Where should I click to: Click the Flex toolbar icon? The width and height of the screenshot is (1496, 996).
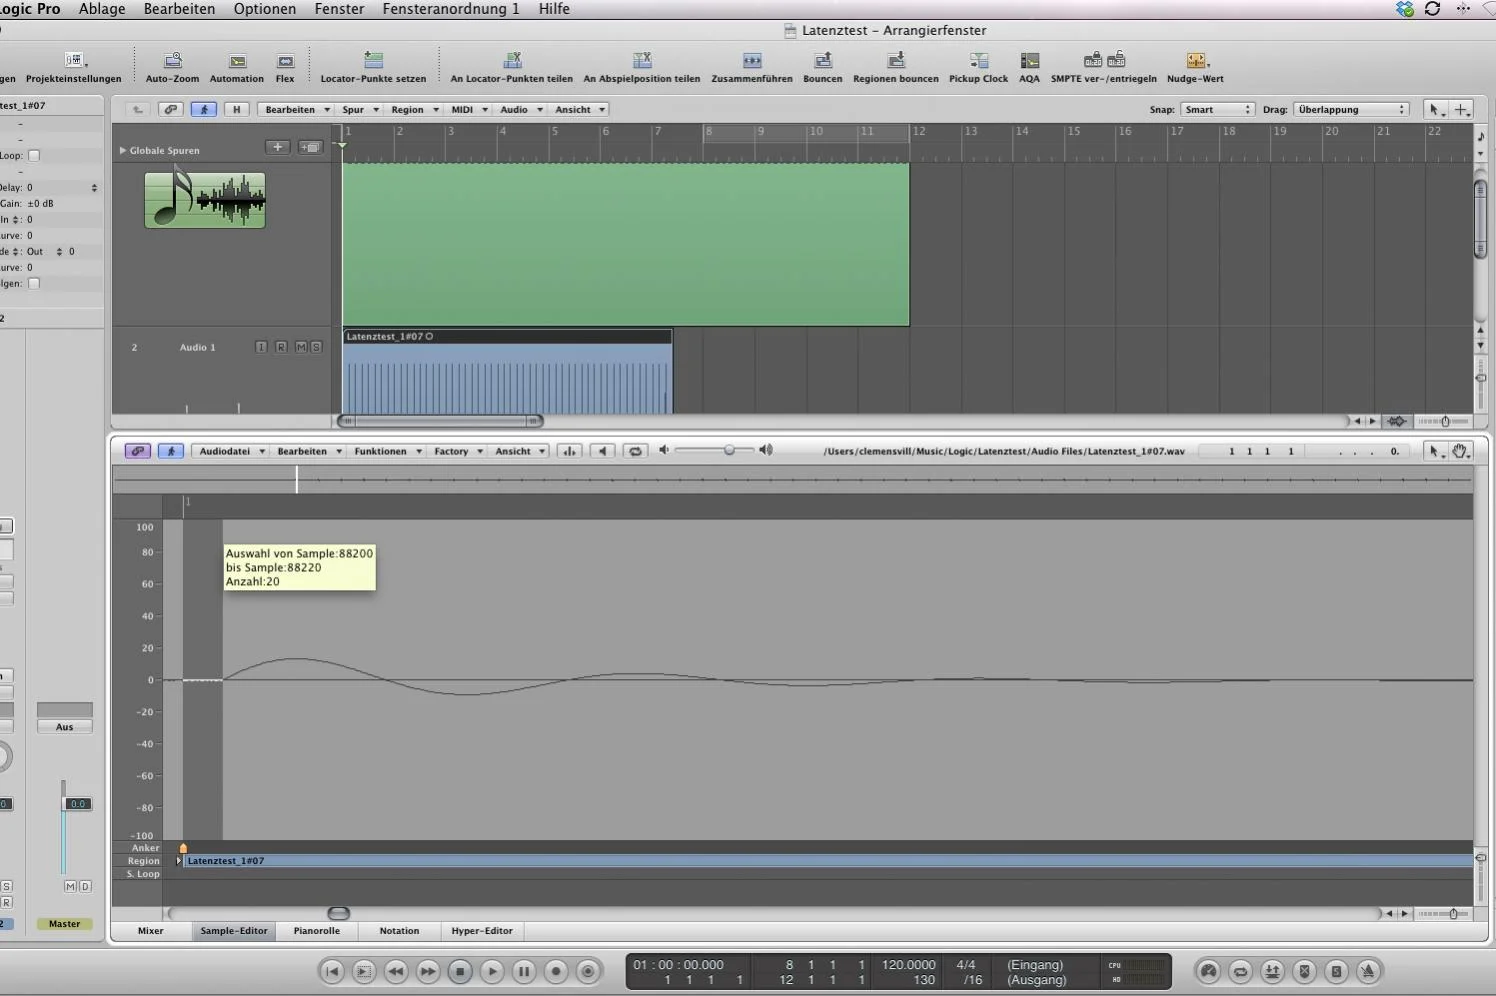click(285, 61)
